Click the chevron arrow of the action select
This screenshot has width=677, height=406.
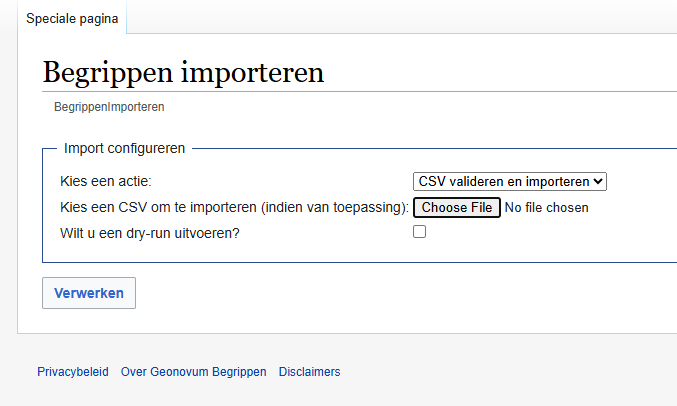(598, 181)
